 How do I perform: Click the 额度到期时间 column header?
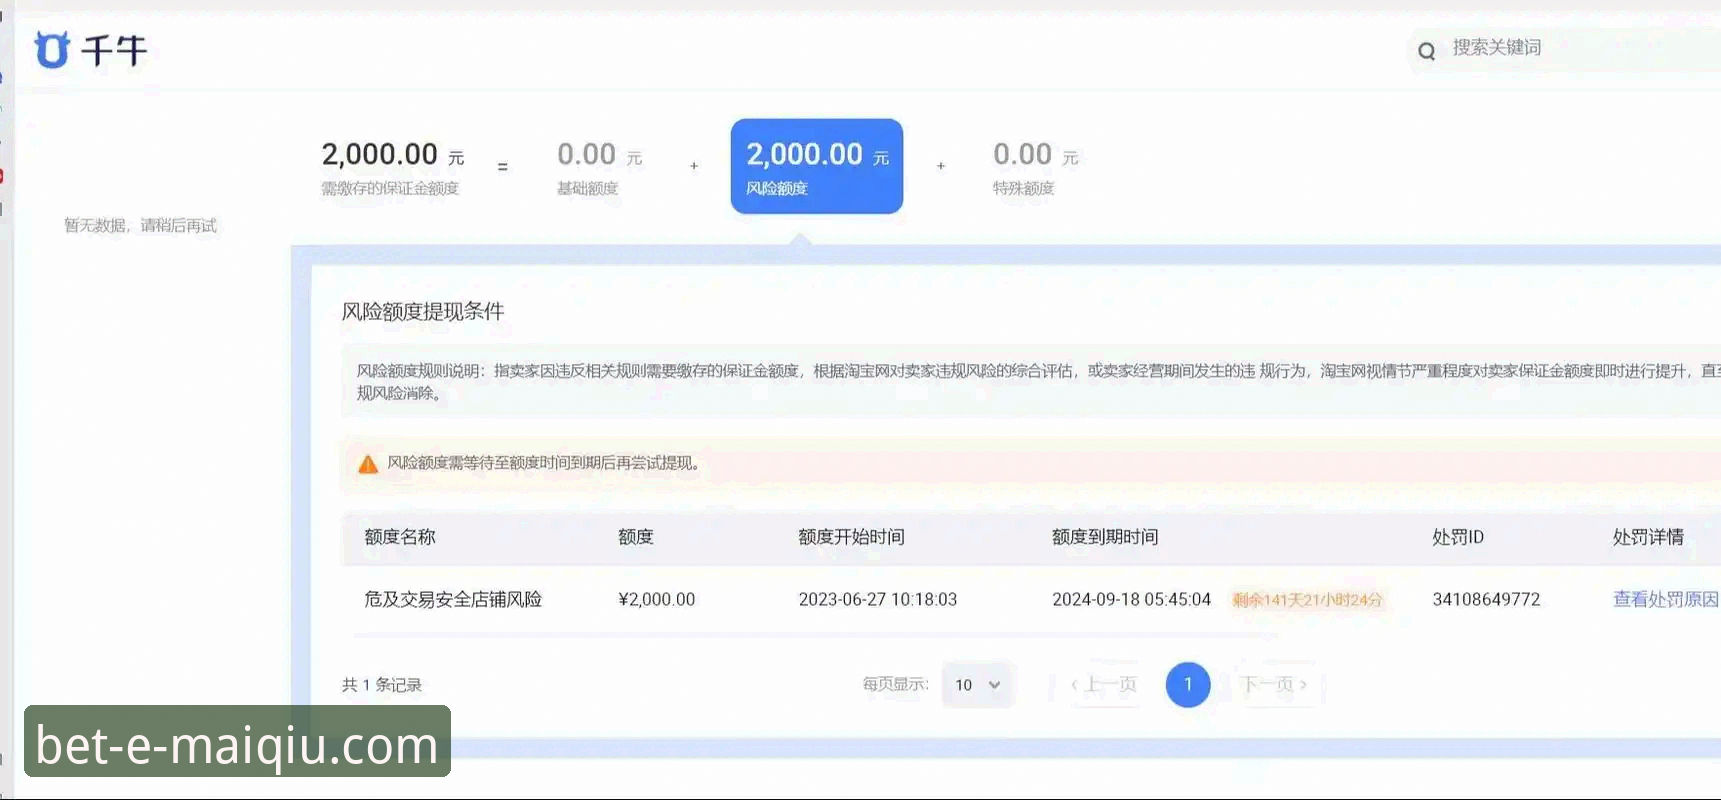1105,537
